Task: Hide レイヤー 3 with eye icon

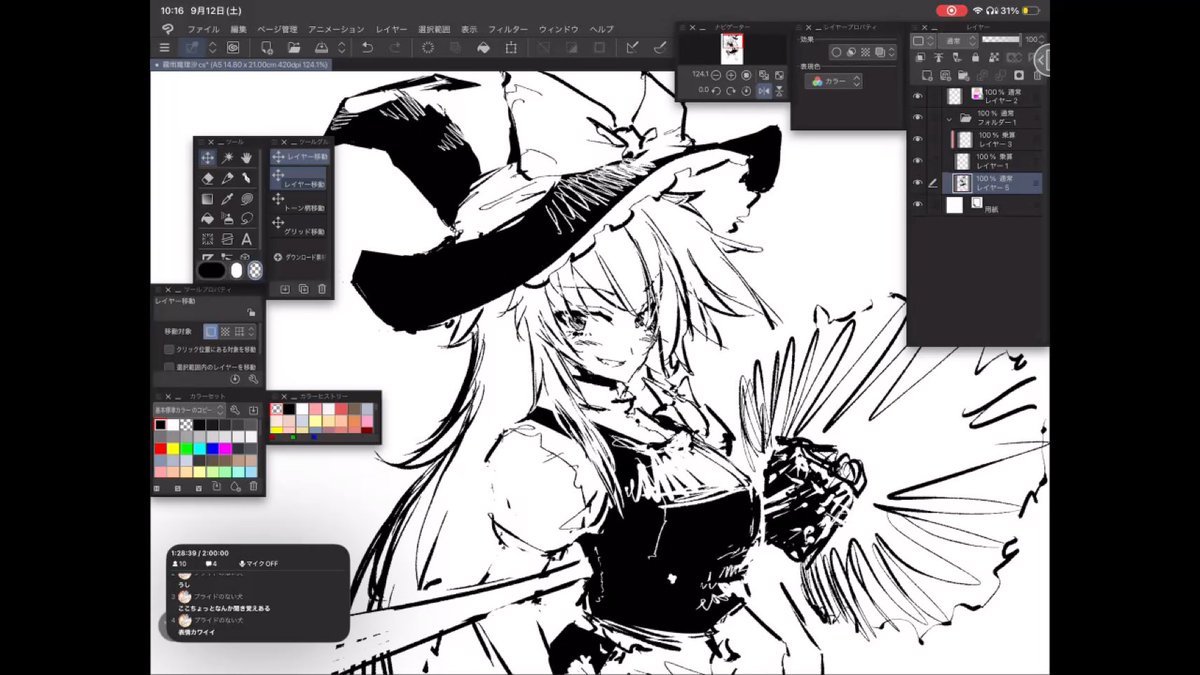Action: [x=918, y=139]
